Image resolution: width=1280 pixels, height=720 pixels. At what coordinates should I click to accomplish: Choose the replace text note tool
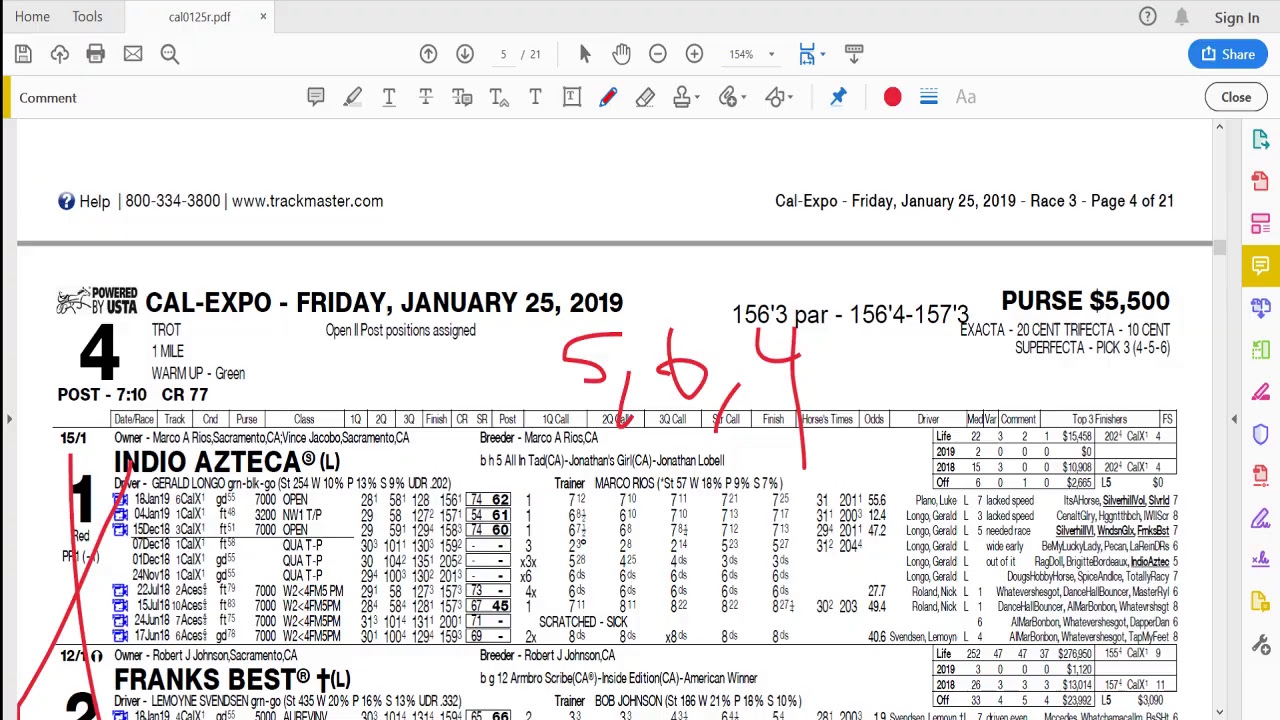pos(462,97)
